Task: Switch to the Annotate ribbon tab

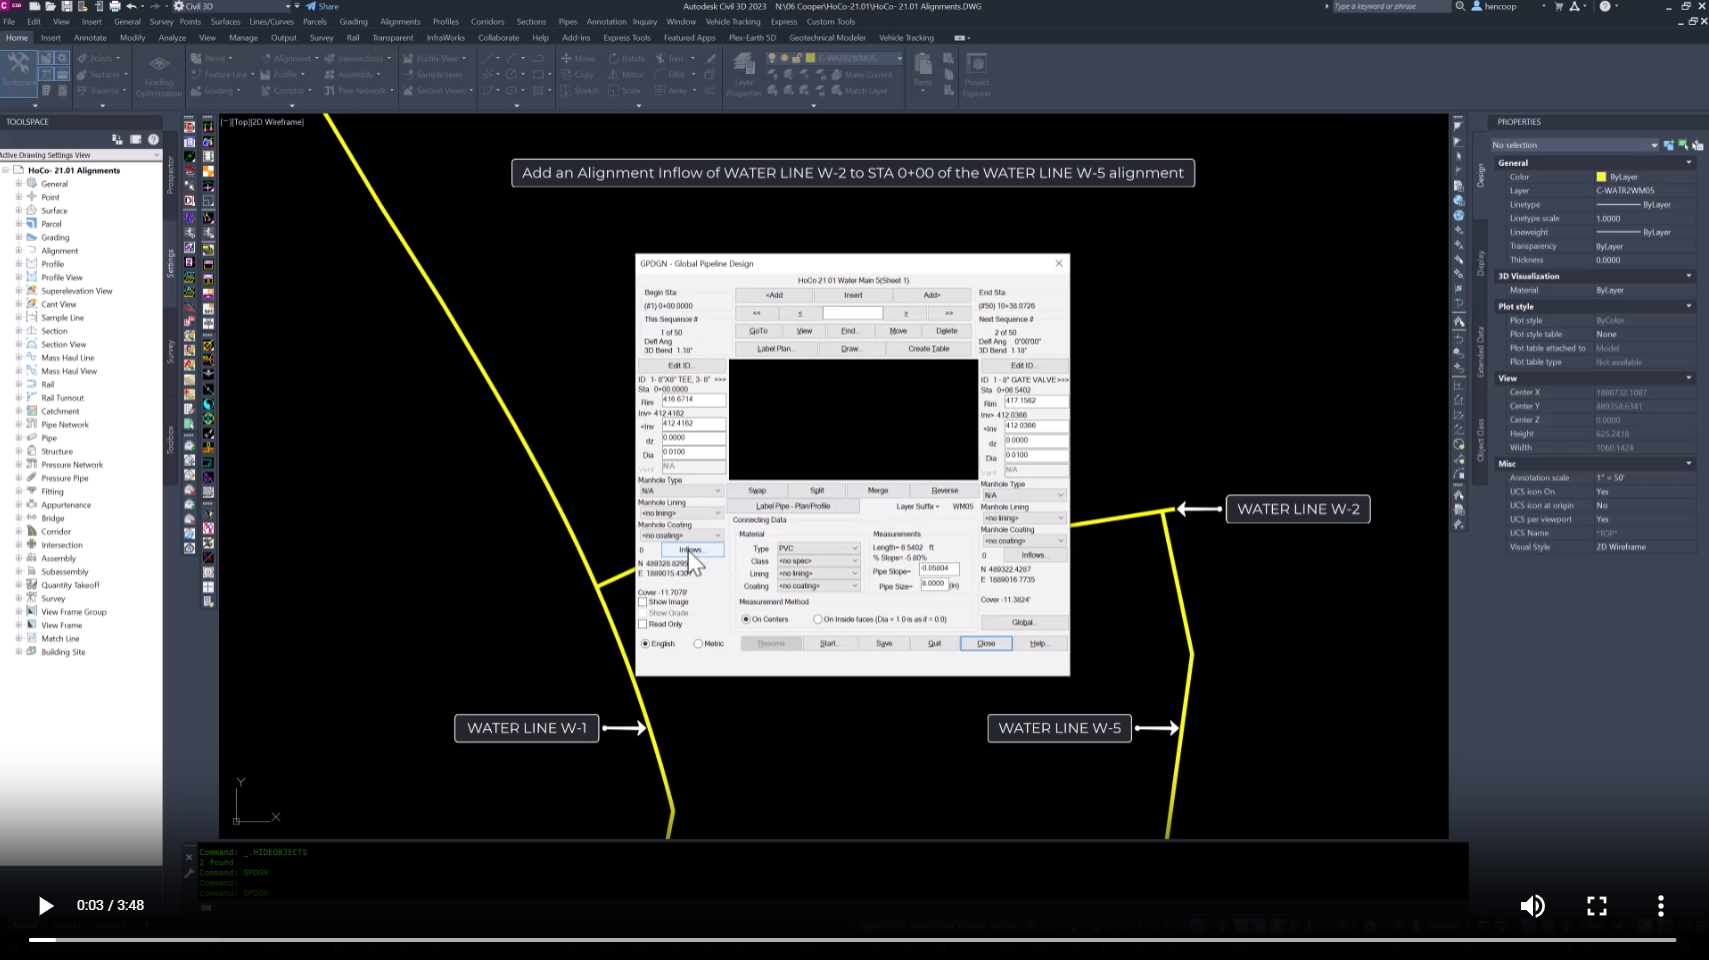Action: [x=90, y=38]
